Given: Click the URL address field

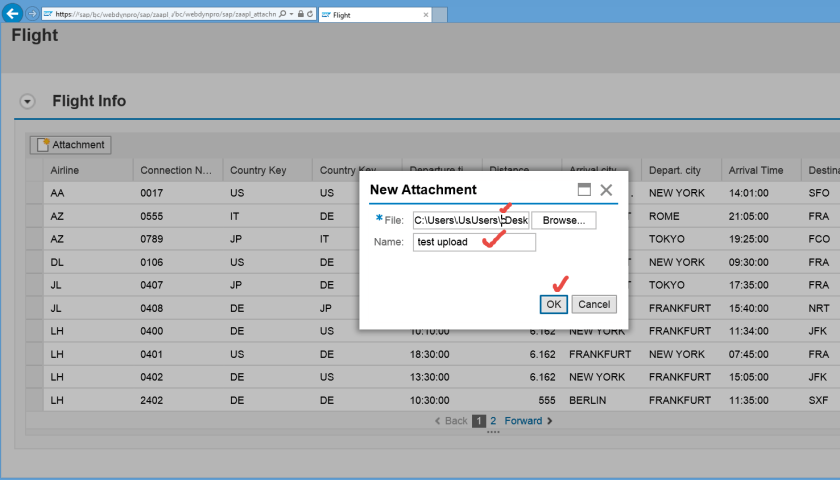Looking at the screenshot, I should pyautogui.click(x=165, y=14).
